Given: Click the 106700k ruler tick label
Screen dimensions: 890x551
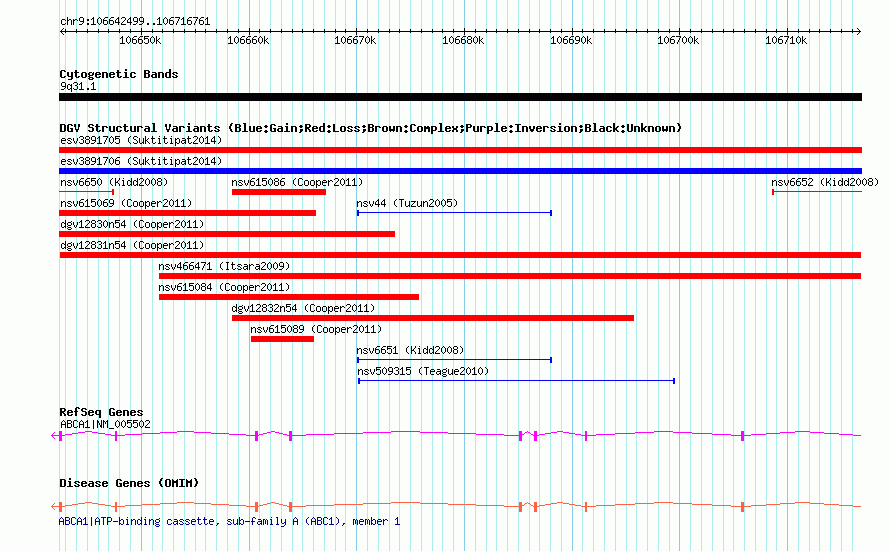Looking at the screenshot, I should tap(678, 40).
